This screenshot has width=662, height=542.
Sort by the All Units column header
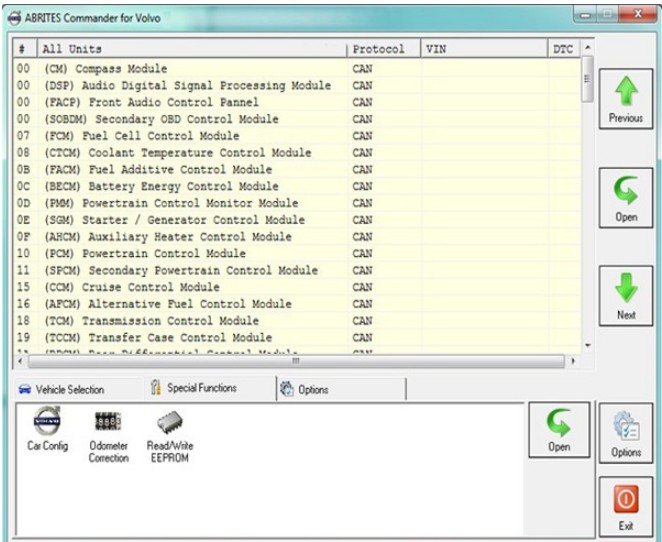pyautogui.click(x=192, y=49)
